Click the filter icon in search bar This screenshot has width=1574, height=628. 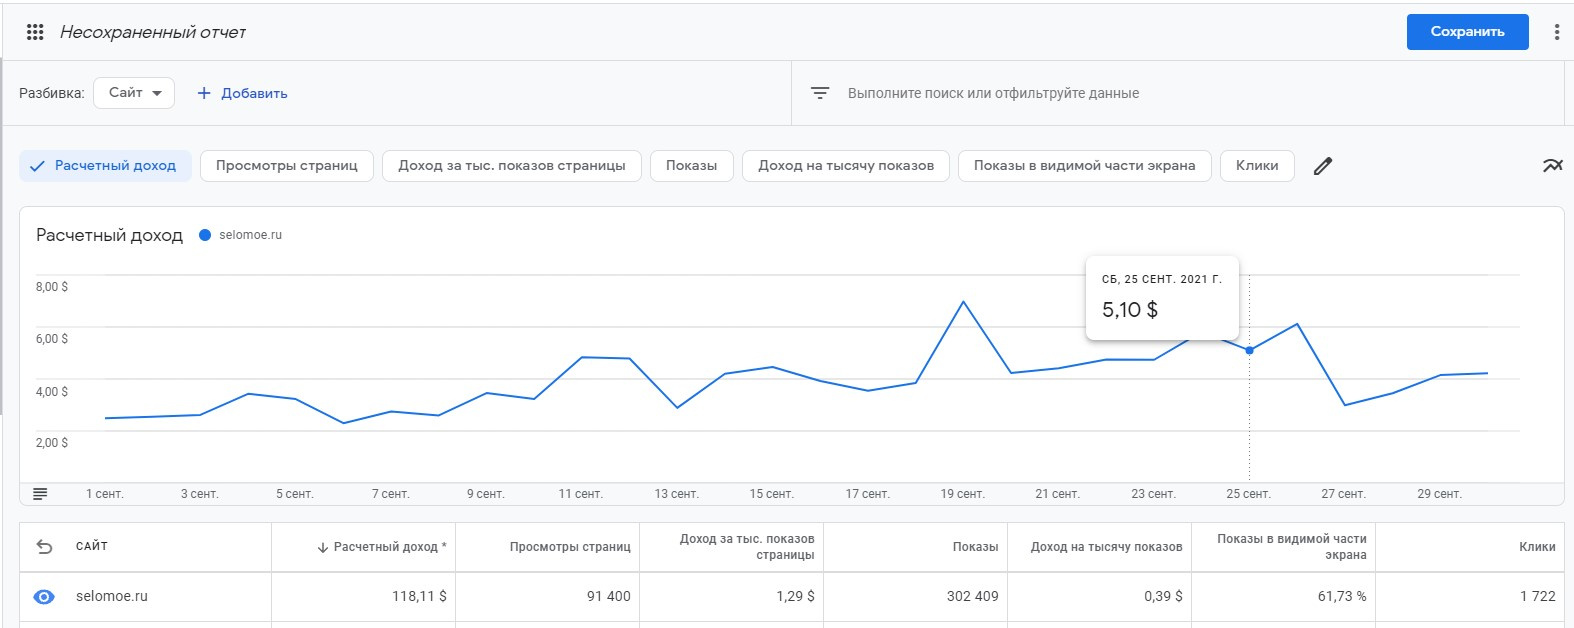[820, 93]
